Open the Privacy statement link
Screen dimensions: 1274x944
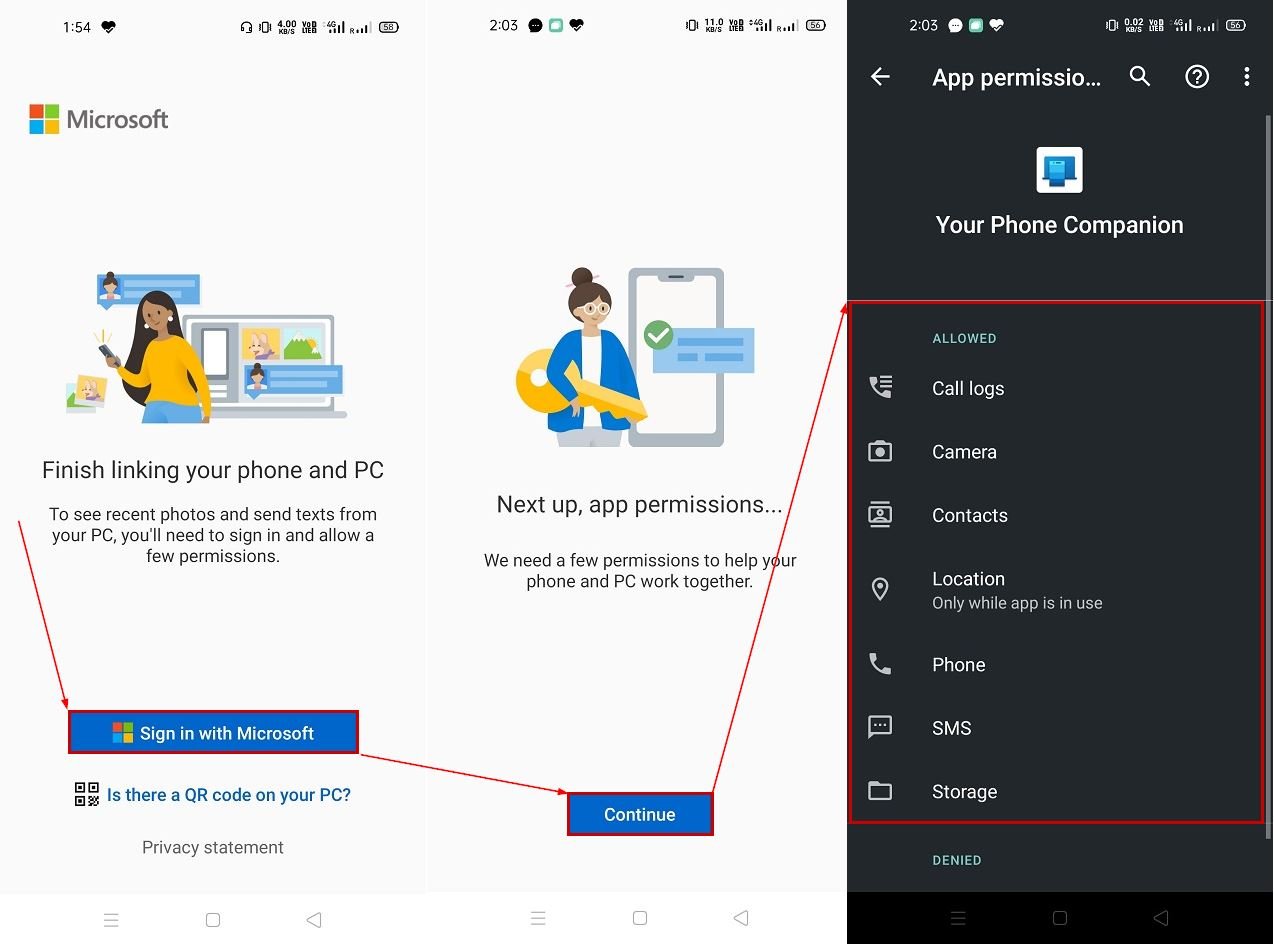[212, 847]
